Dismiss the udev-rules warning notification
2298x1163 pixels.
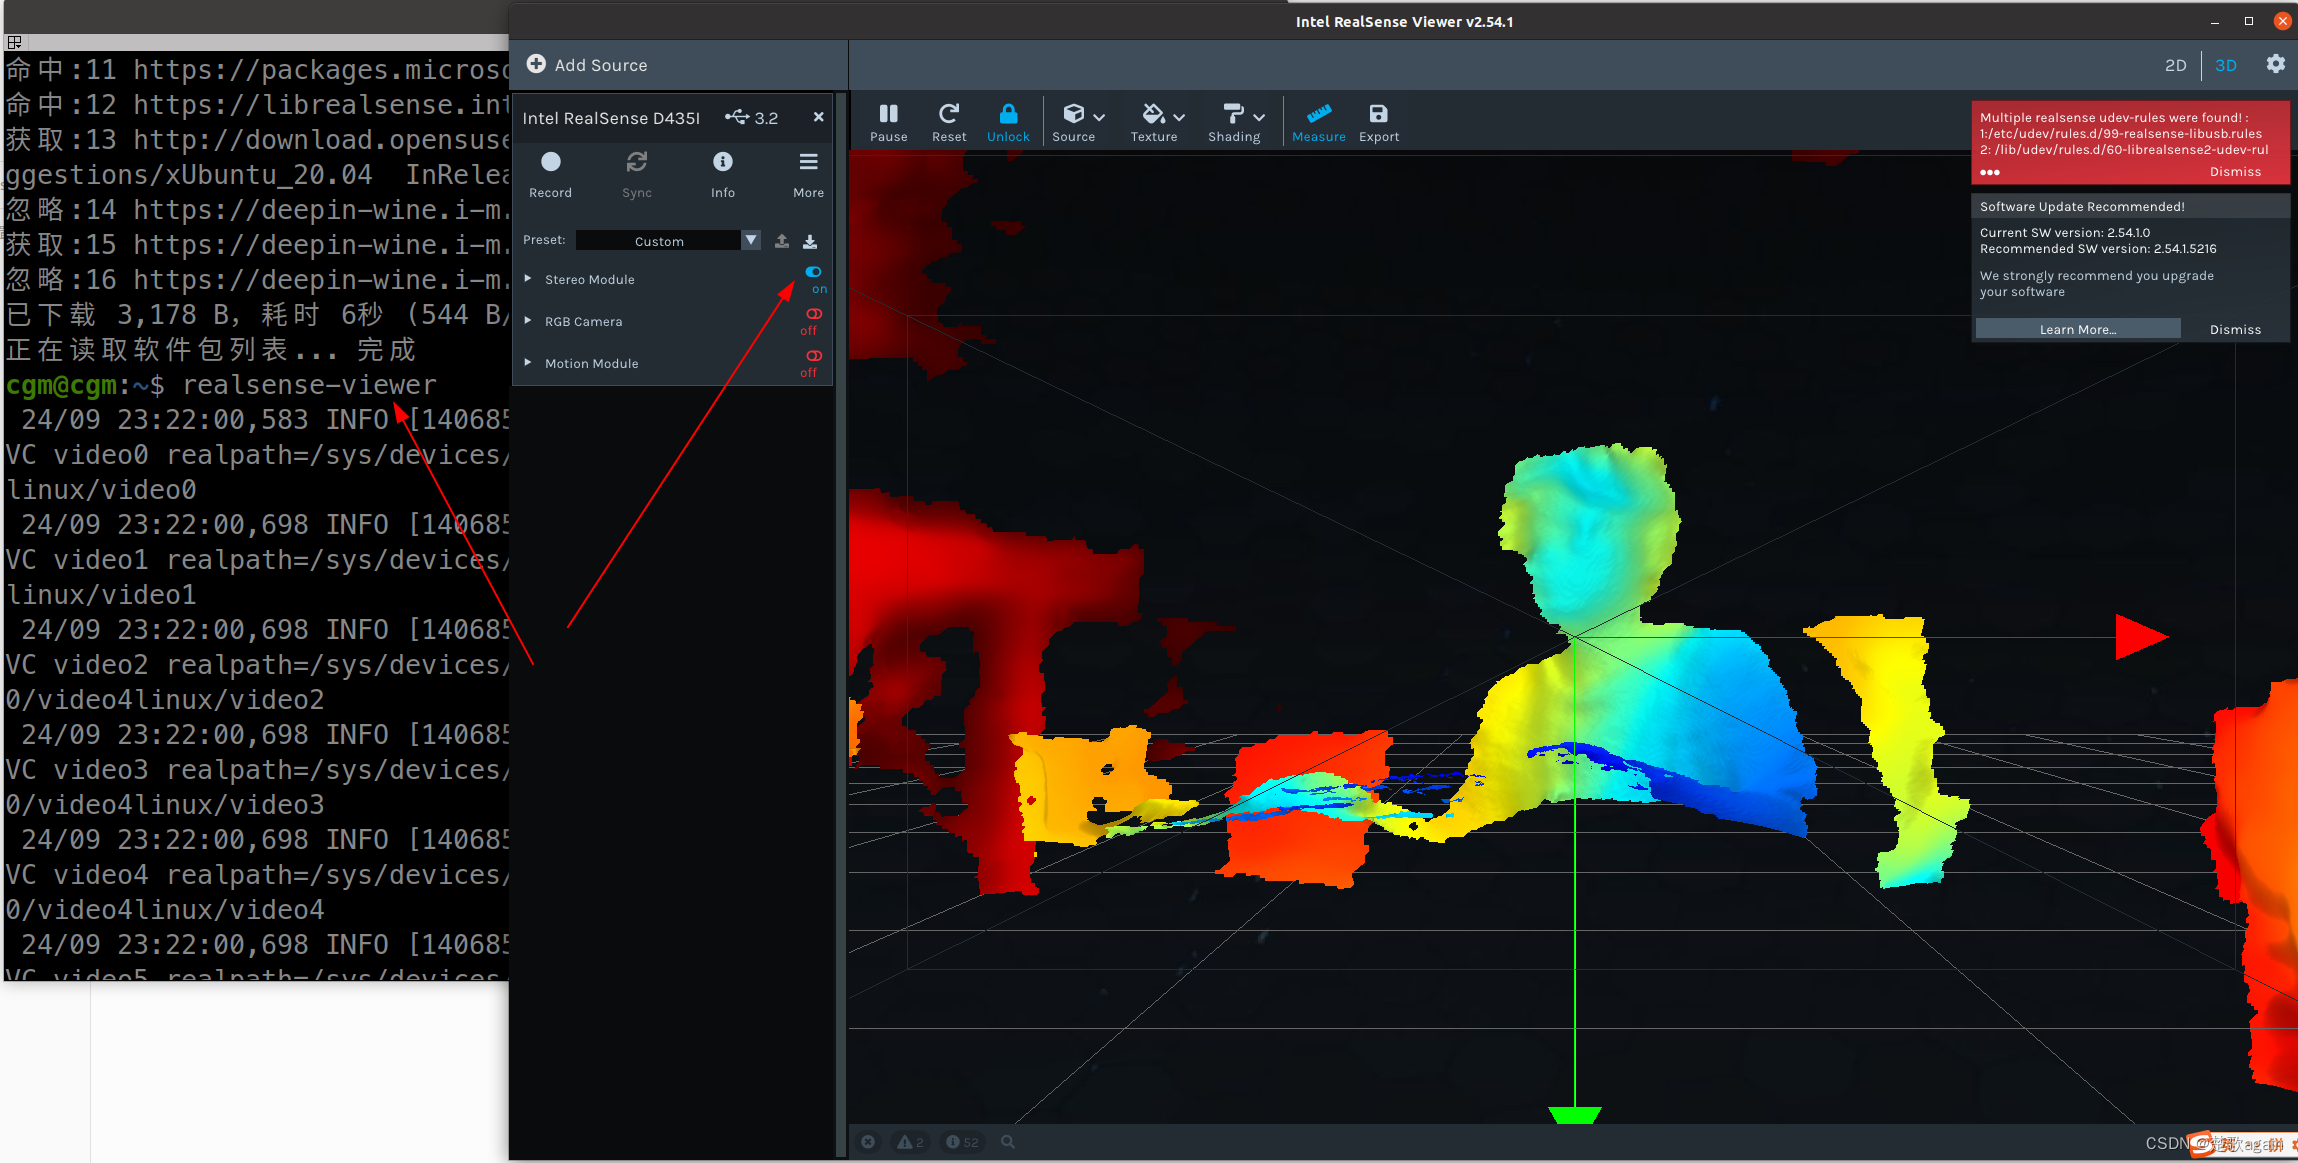click(2234, 172)
